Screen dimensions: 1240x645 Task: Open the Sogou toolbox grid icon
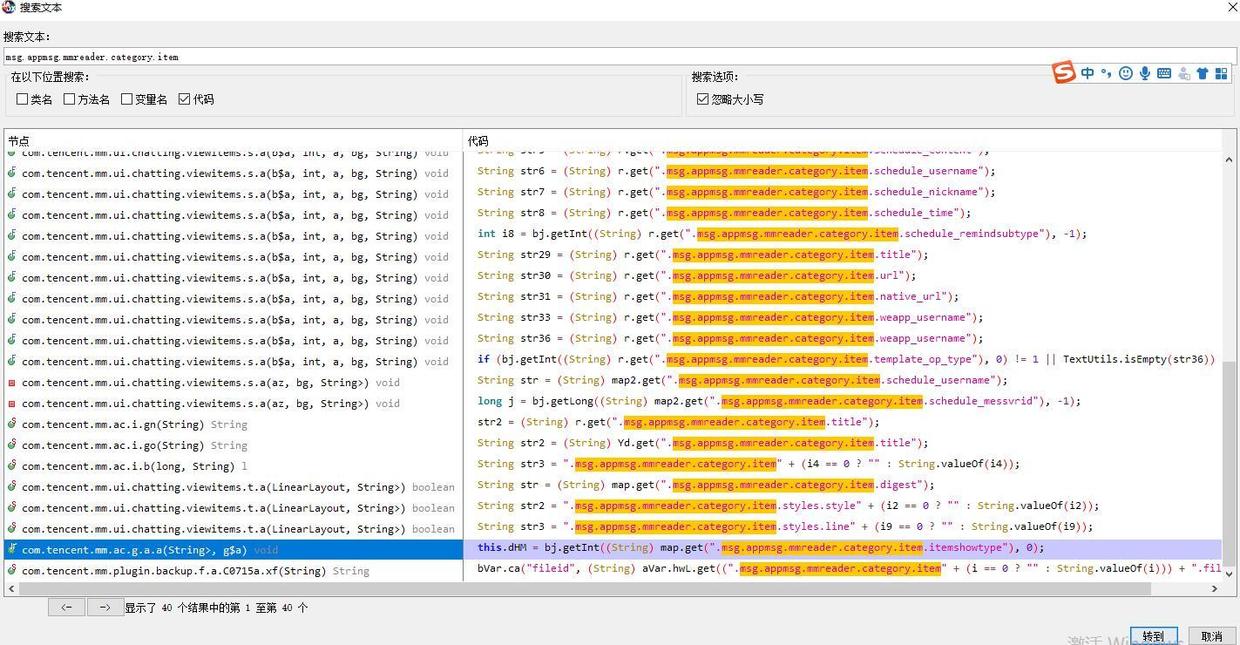[1222, 72]
